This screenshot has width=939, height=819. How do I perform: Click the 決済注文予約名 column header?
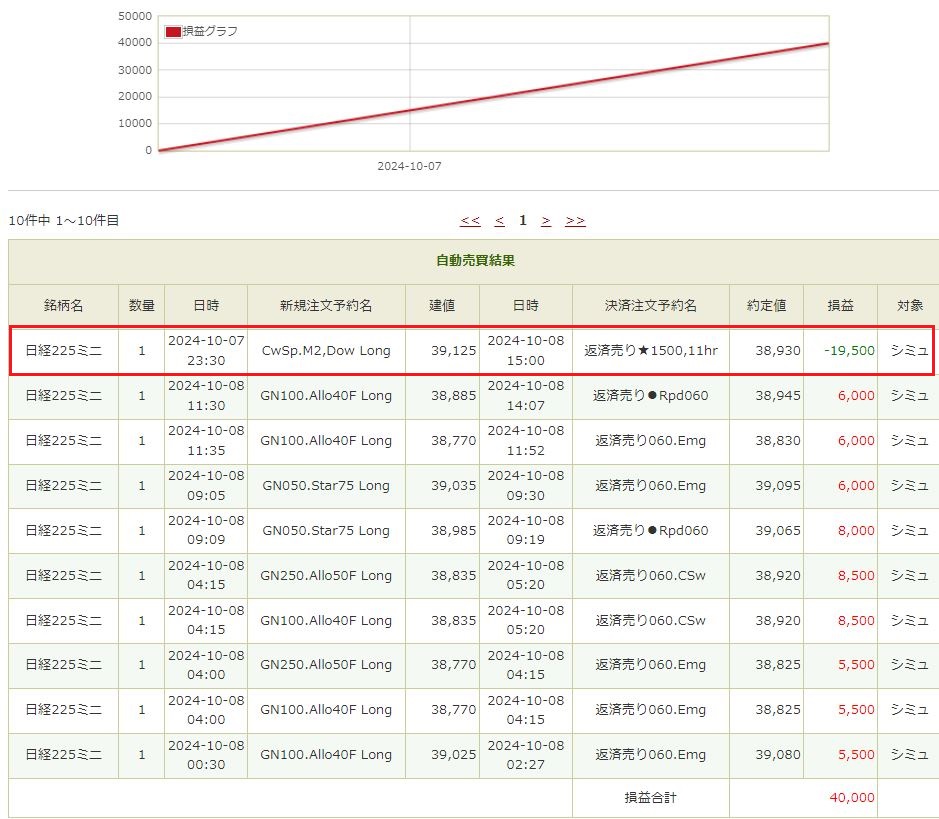(x=650, y=305)
